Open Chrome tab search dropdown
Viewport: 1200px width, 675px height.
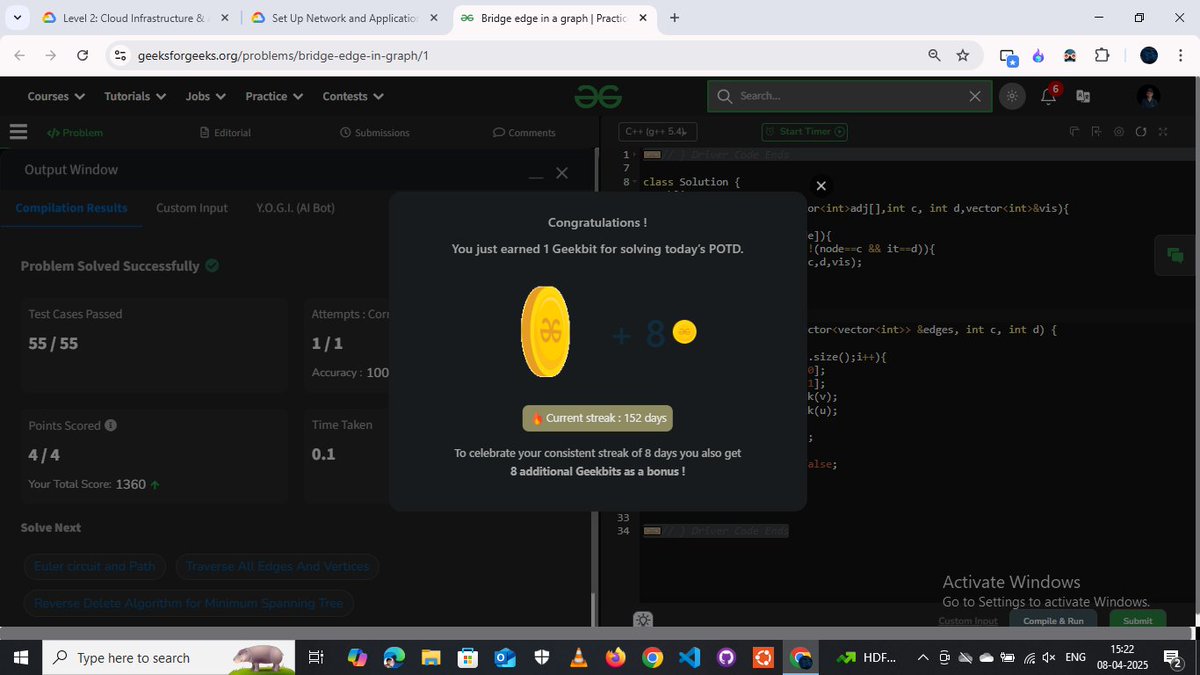(17, 17)
